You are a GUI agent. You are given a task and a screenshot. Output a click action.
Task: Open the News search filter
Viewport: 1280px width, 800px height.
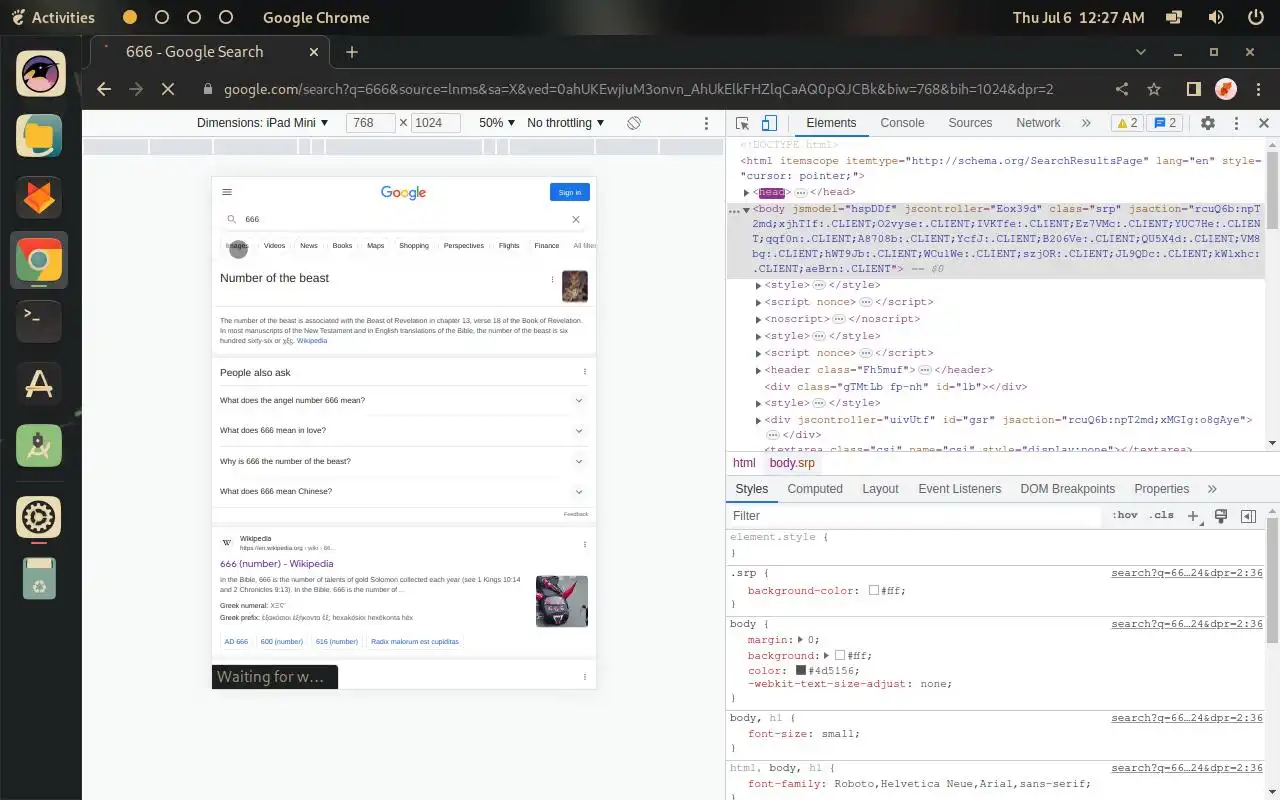click(309, 245)
